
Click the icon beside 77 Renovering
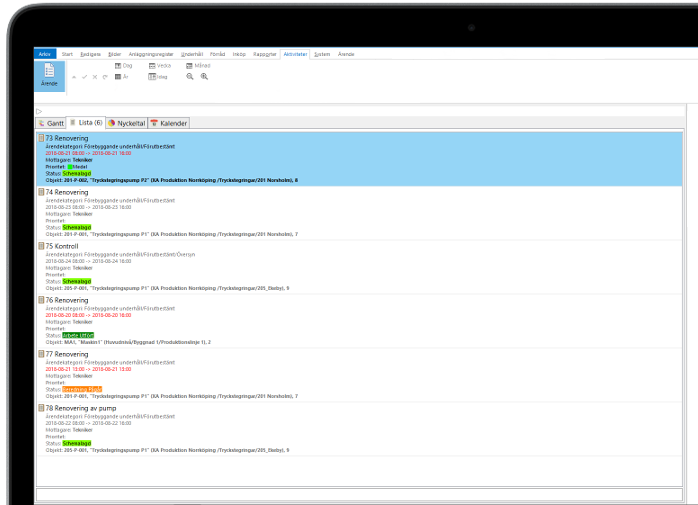point(41,354)
